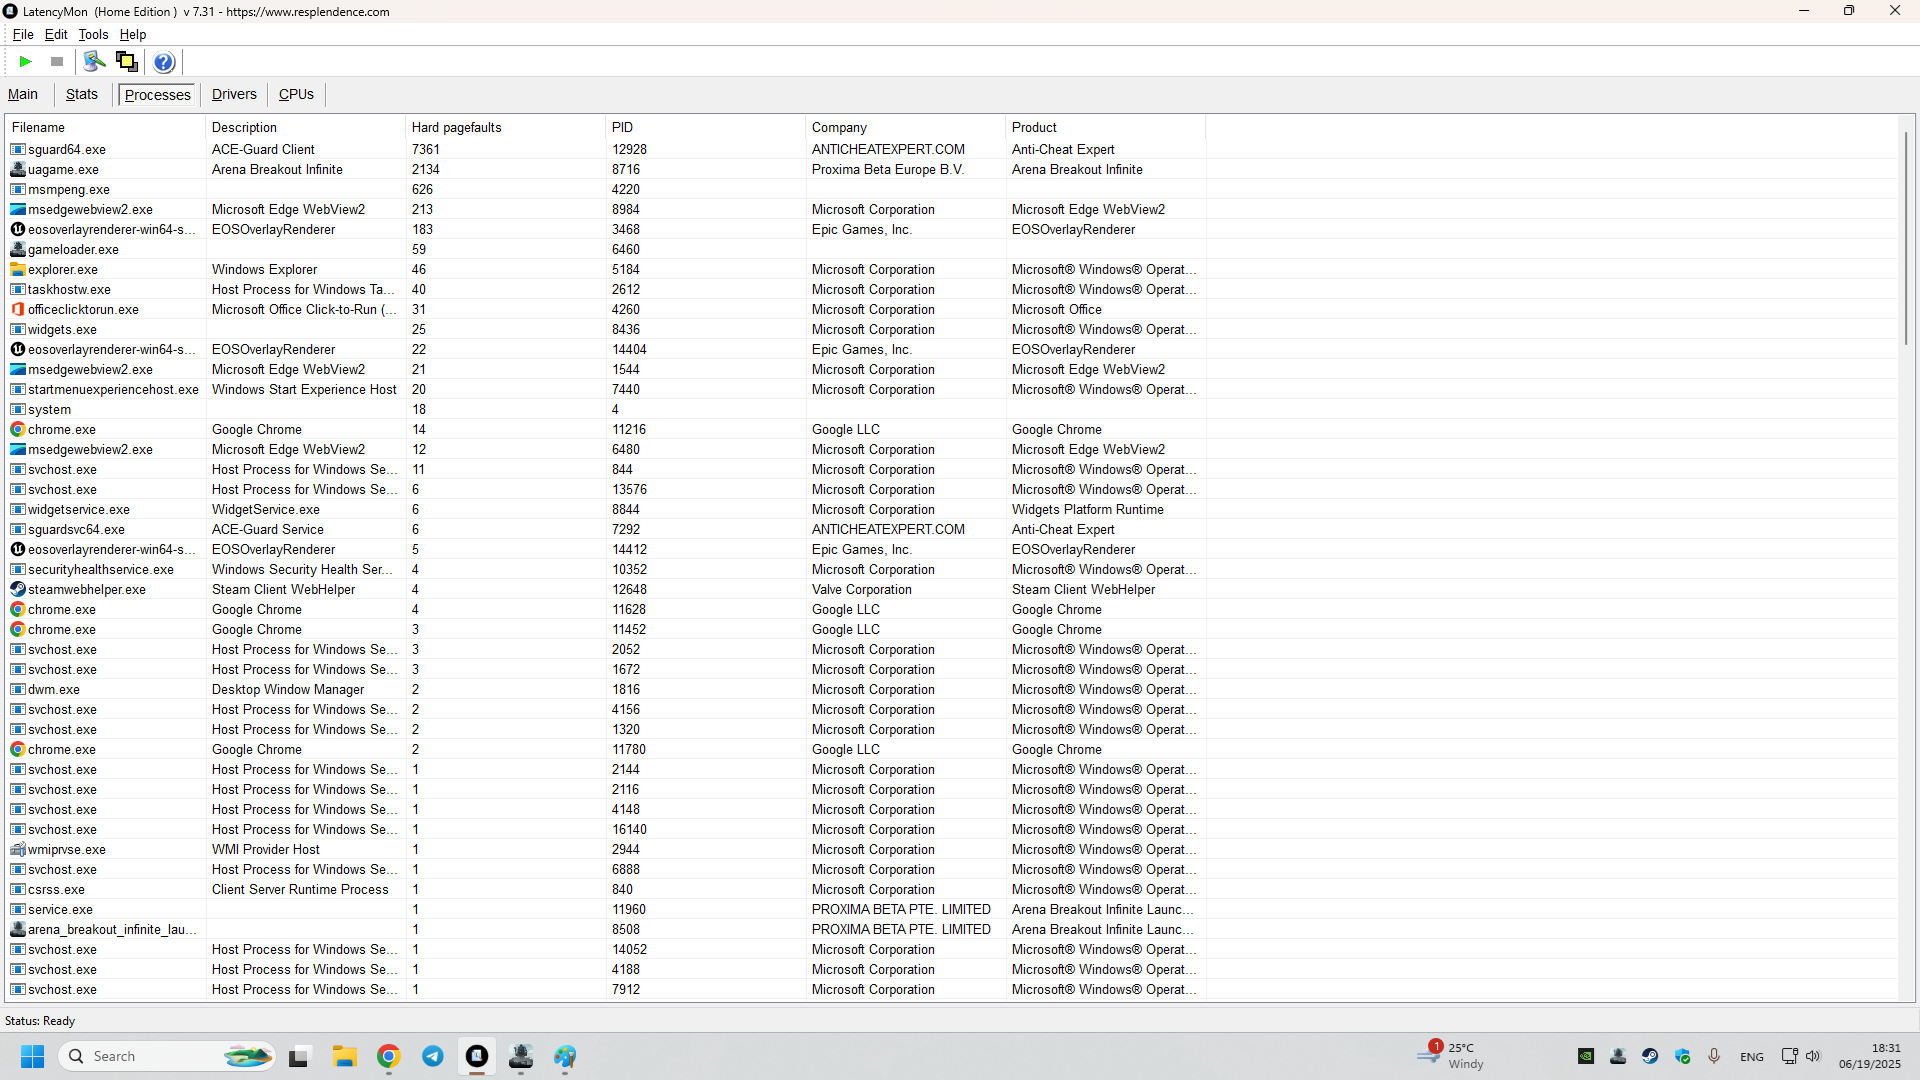Click the sguard64.exe process icon
This screenshot has width=1920, height=1080.
point(18,149)
